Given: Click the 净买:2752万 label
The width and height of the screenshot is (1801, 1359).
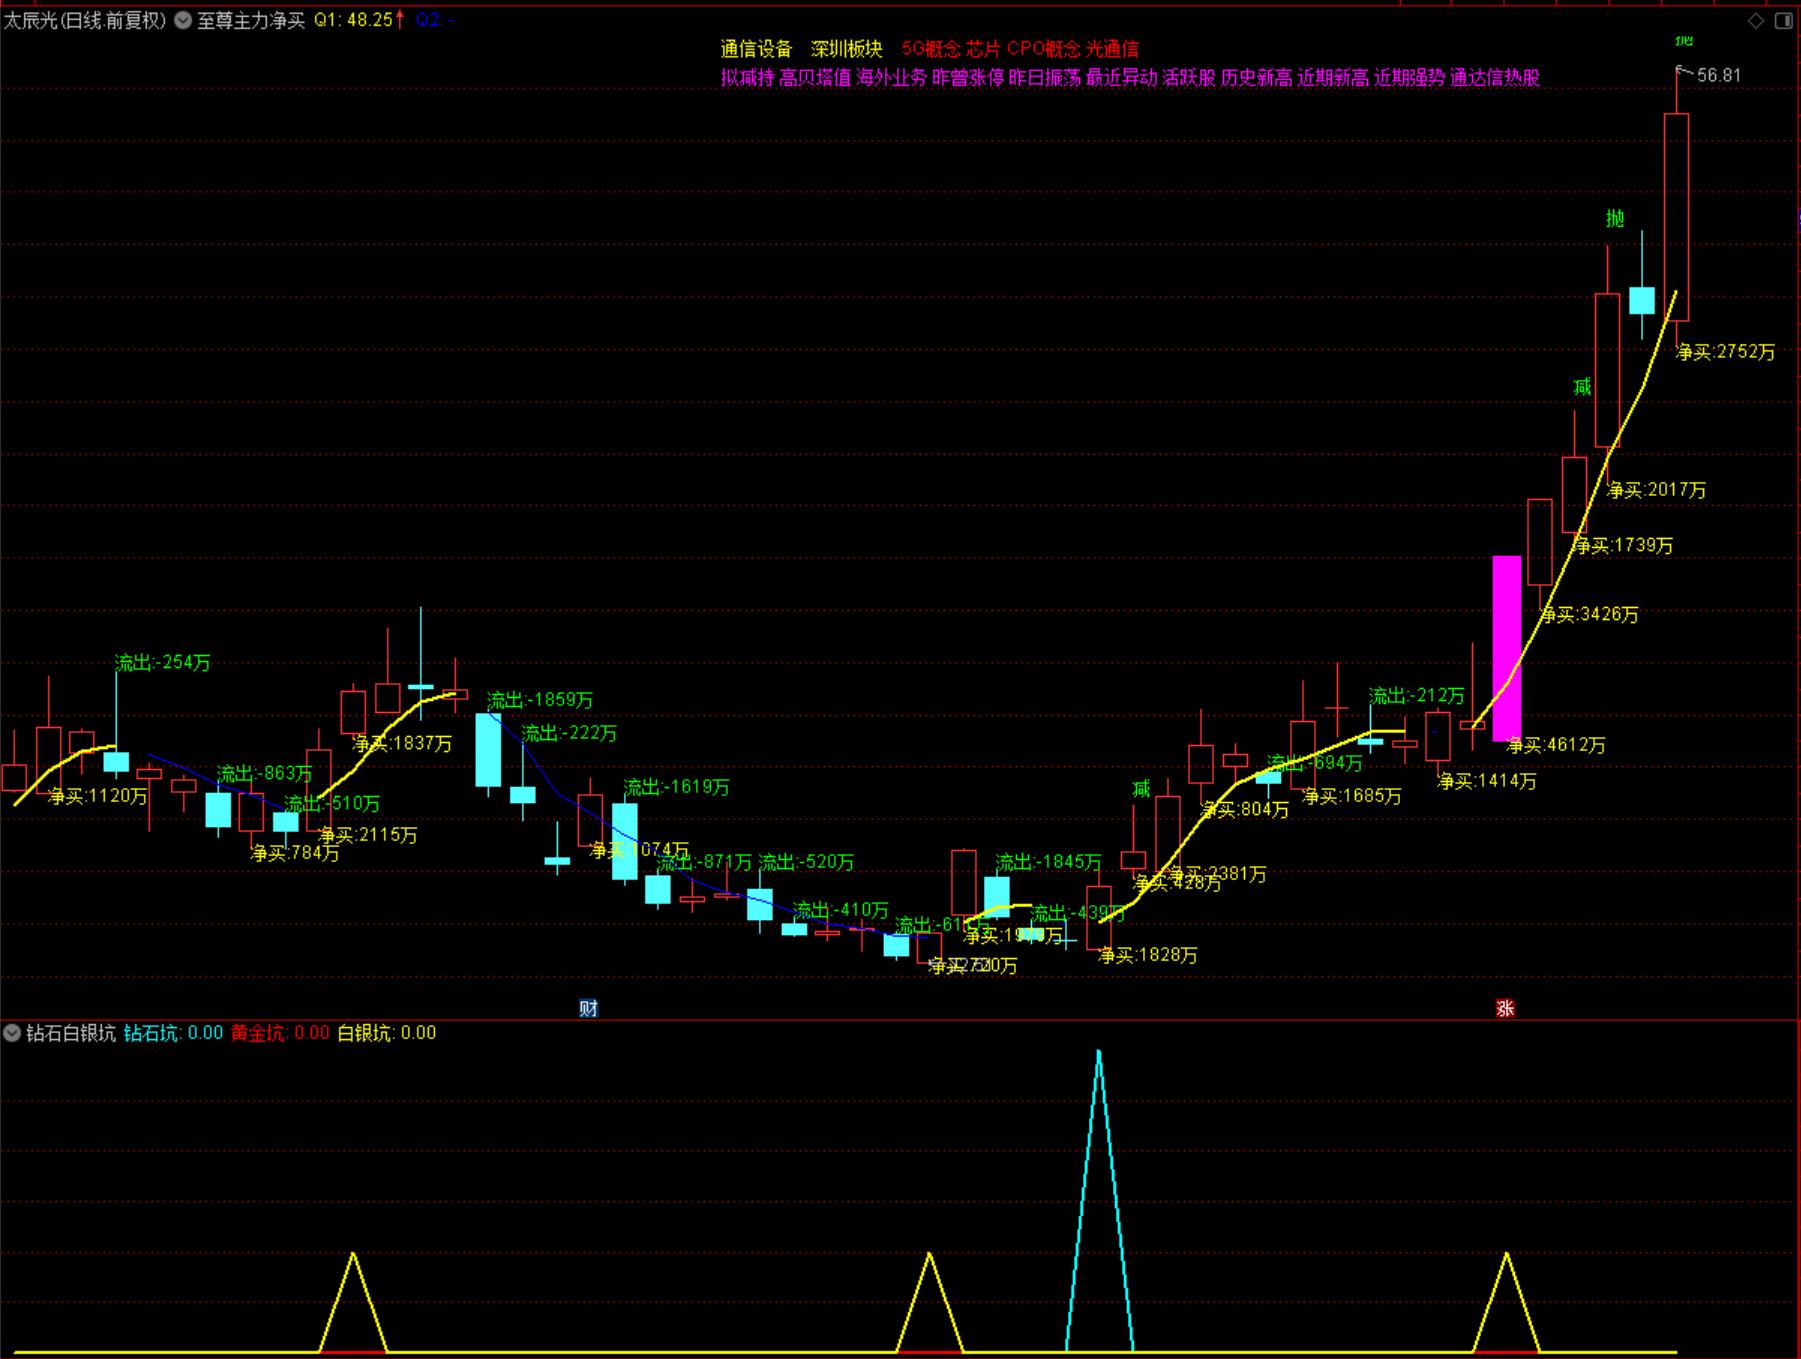Looking at the screenshot, I should click(x=1726, y=352).
